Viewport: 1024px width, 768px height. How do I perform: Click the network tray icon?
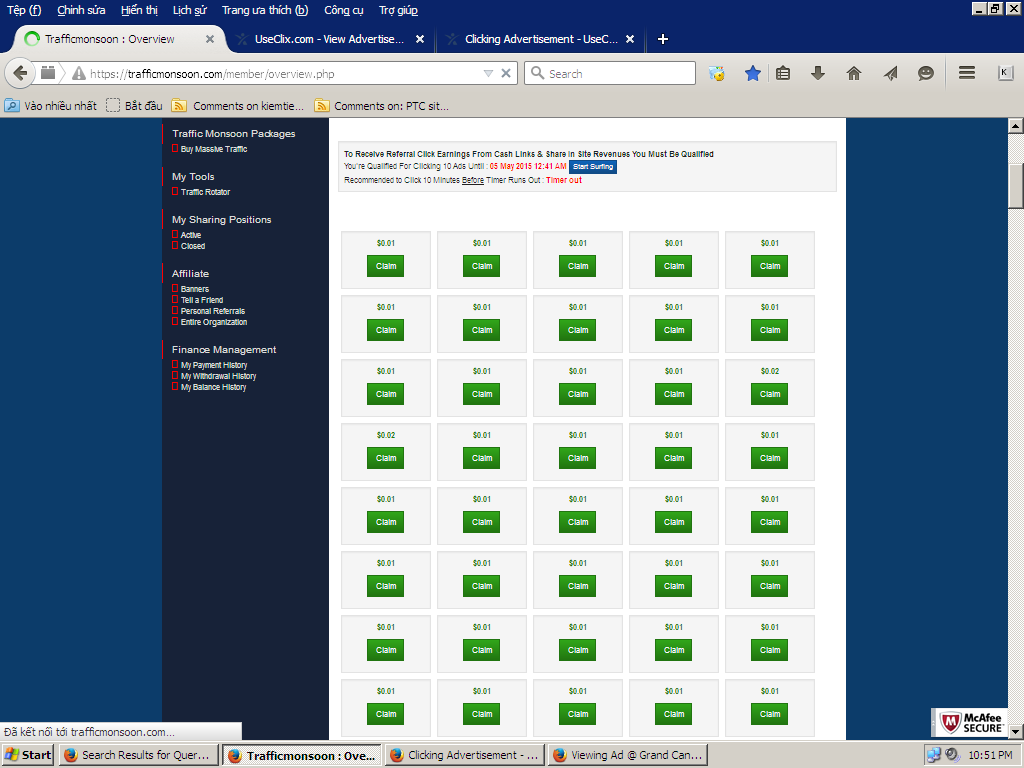[x=934, y=755]
